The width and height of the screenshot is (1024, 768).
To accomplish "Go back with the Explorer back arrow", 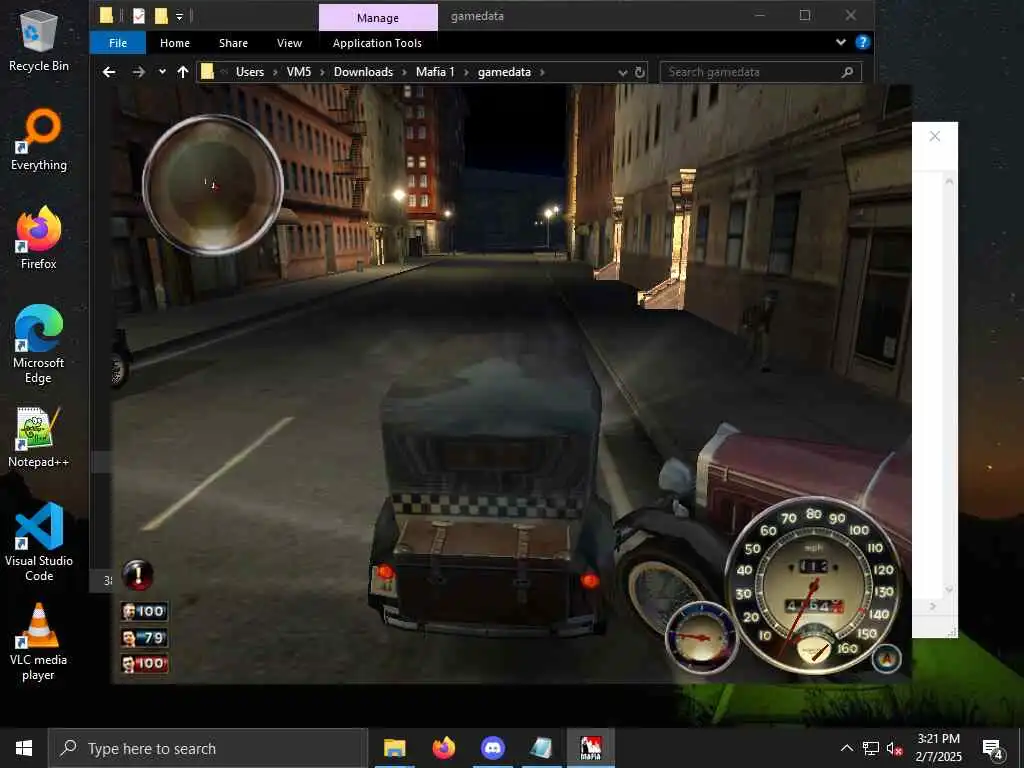I will click(x=109, y=72).
